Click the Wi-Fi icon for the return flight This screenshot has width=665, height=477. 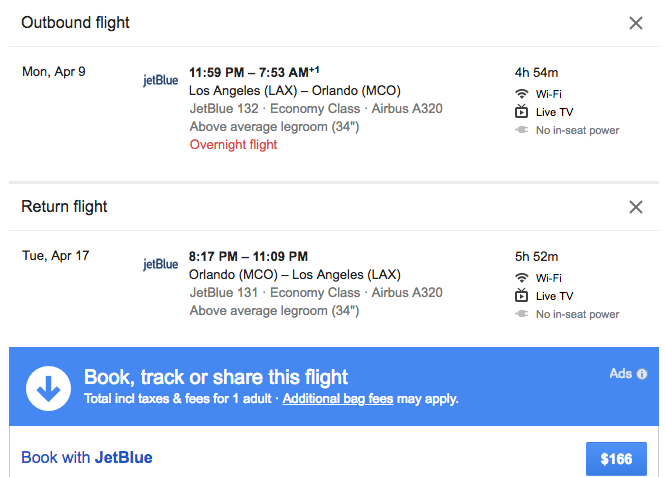521,277
